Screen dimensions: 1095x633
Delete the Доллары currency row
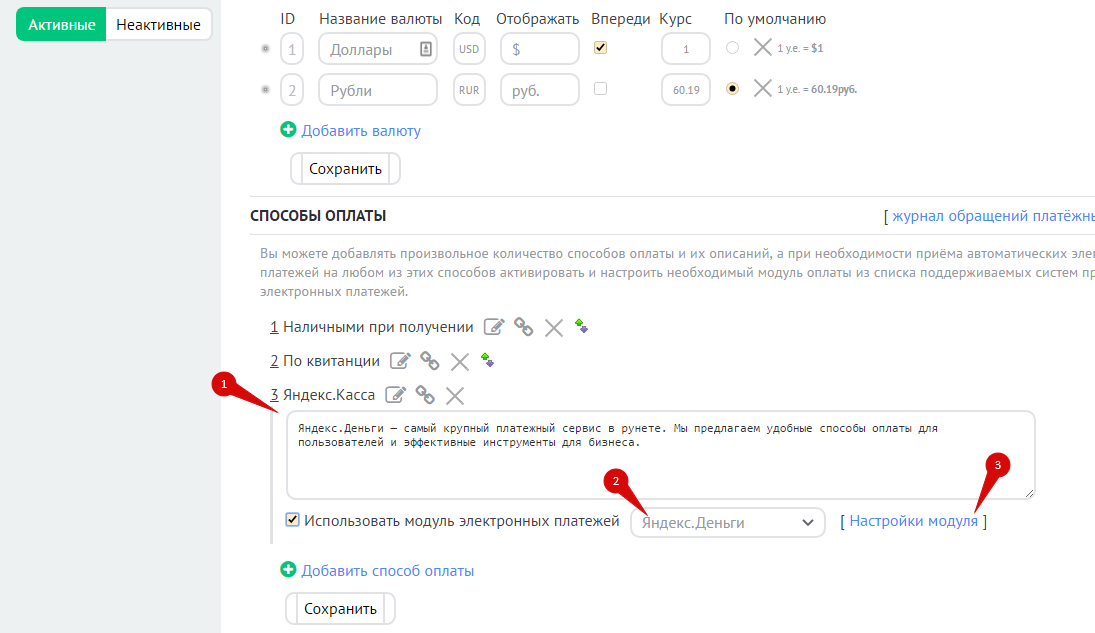tap(762, 47)
